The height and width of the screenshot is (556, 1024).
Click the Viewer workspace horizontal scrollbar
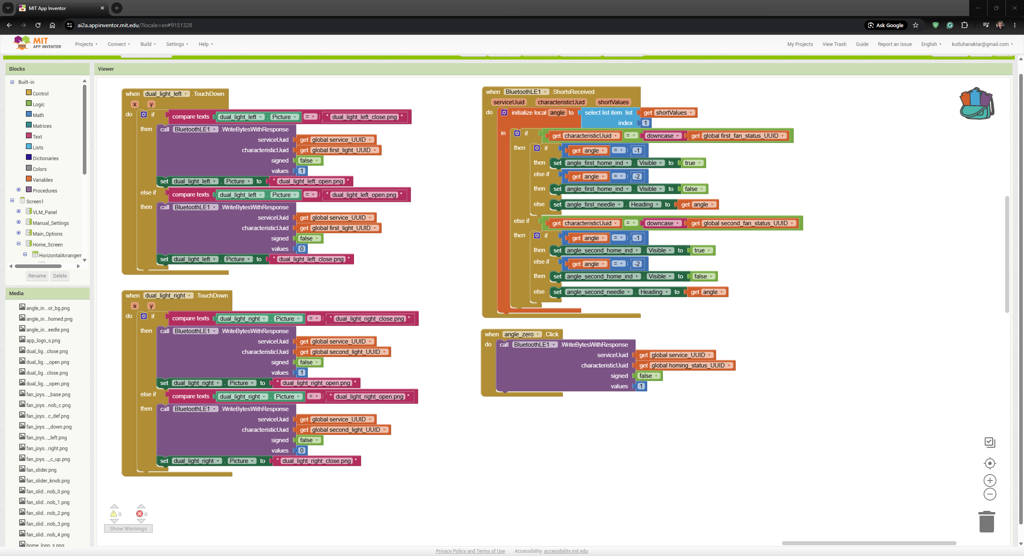click(x=869, y=543)
